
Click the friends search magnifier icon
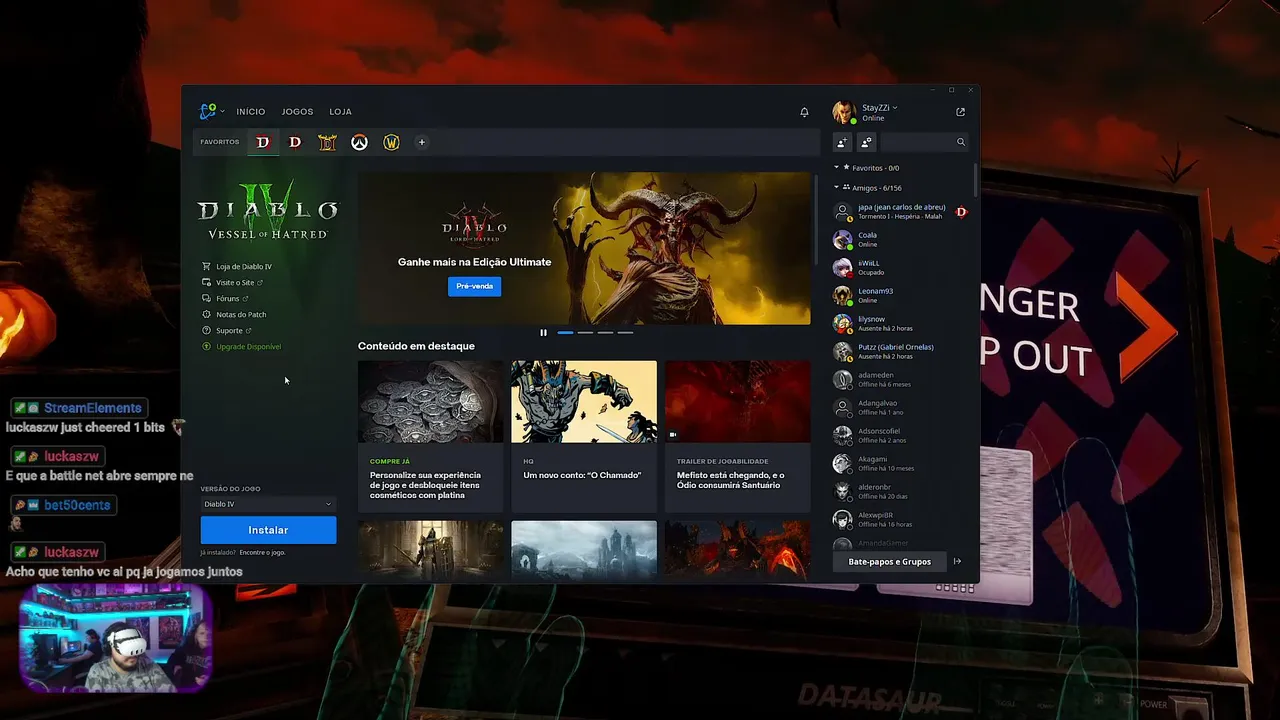(x=961, y=142)
